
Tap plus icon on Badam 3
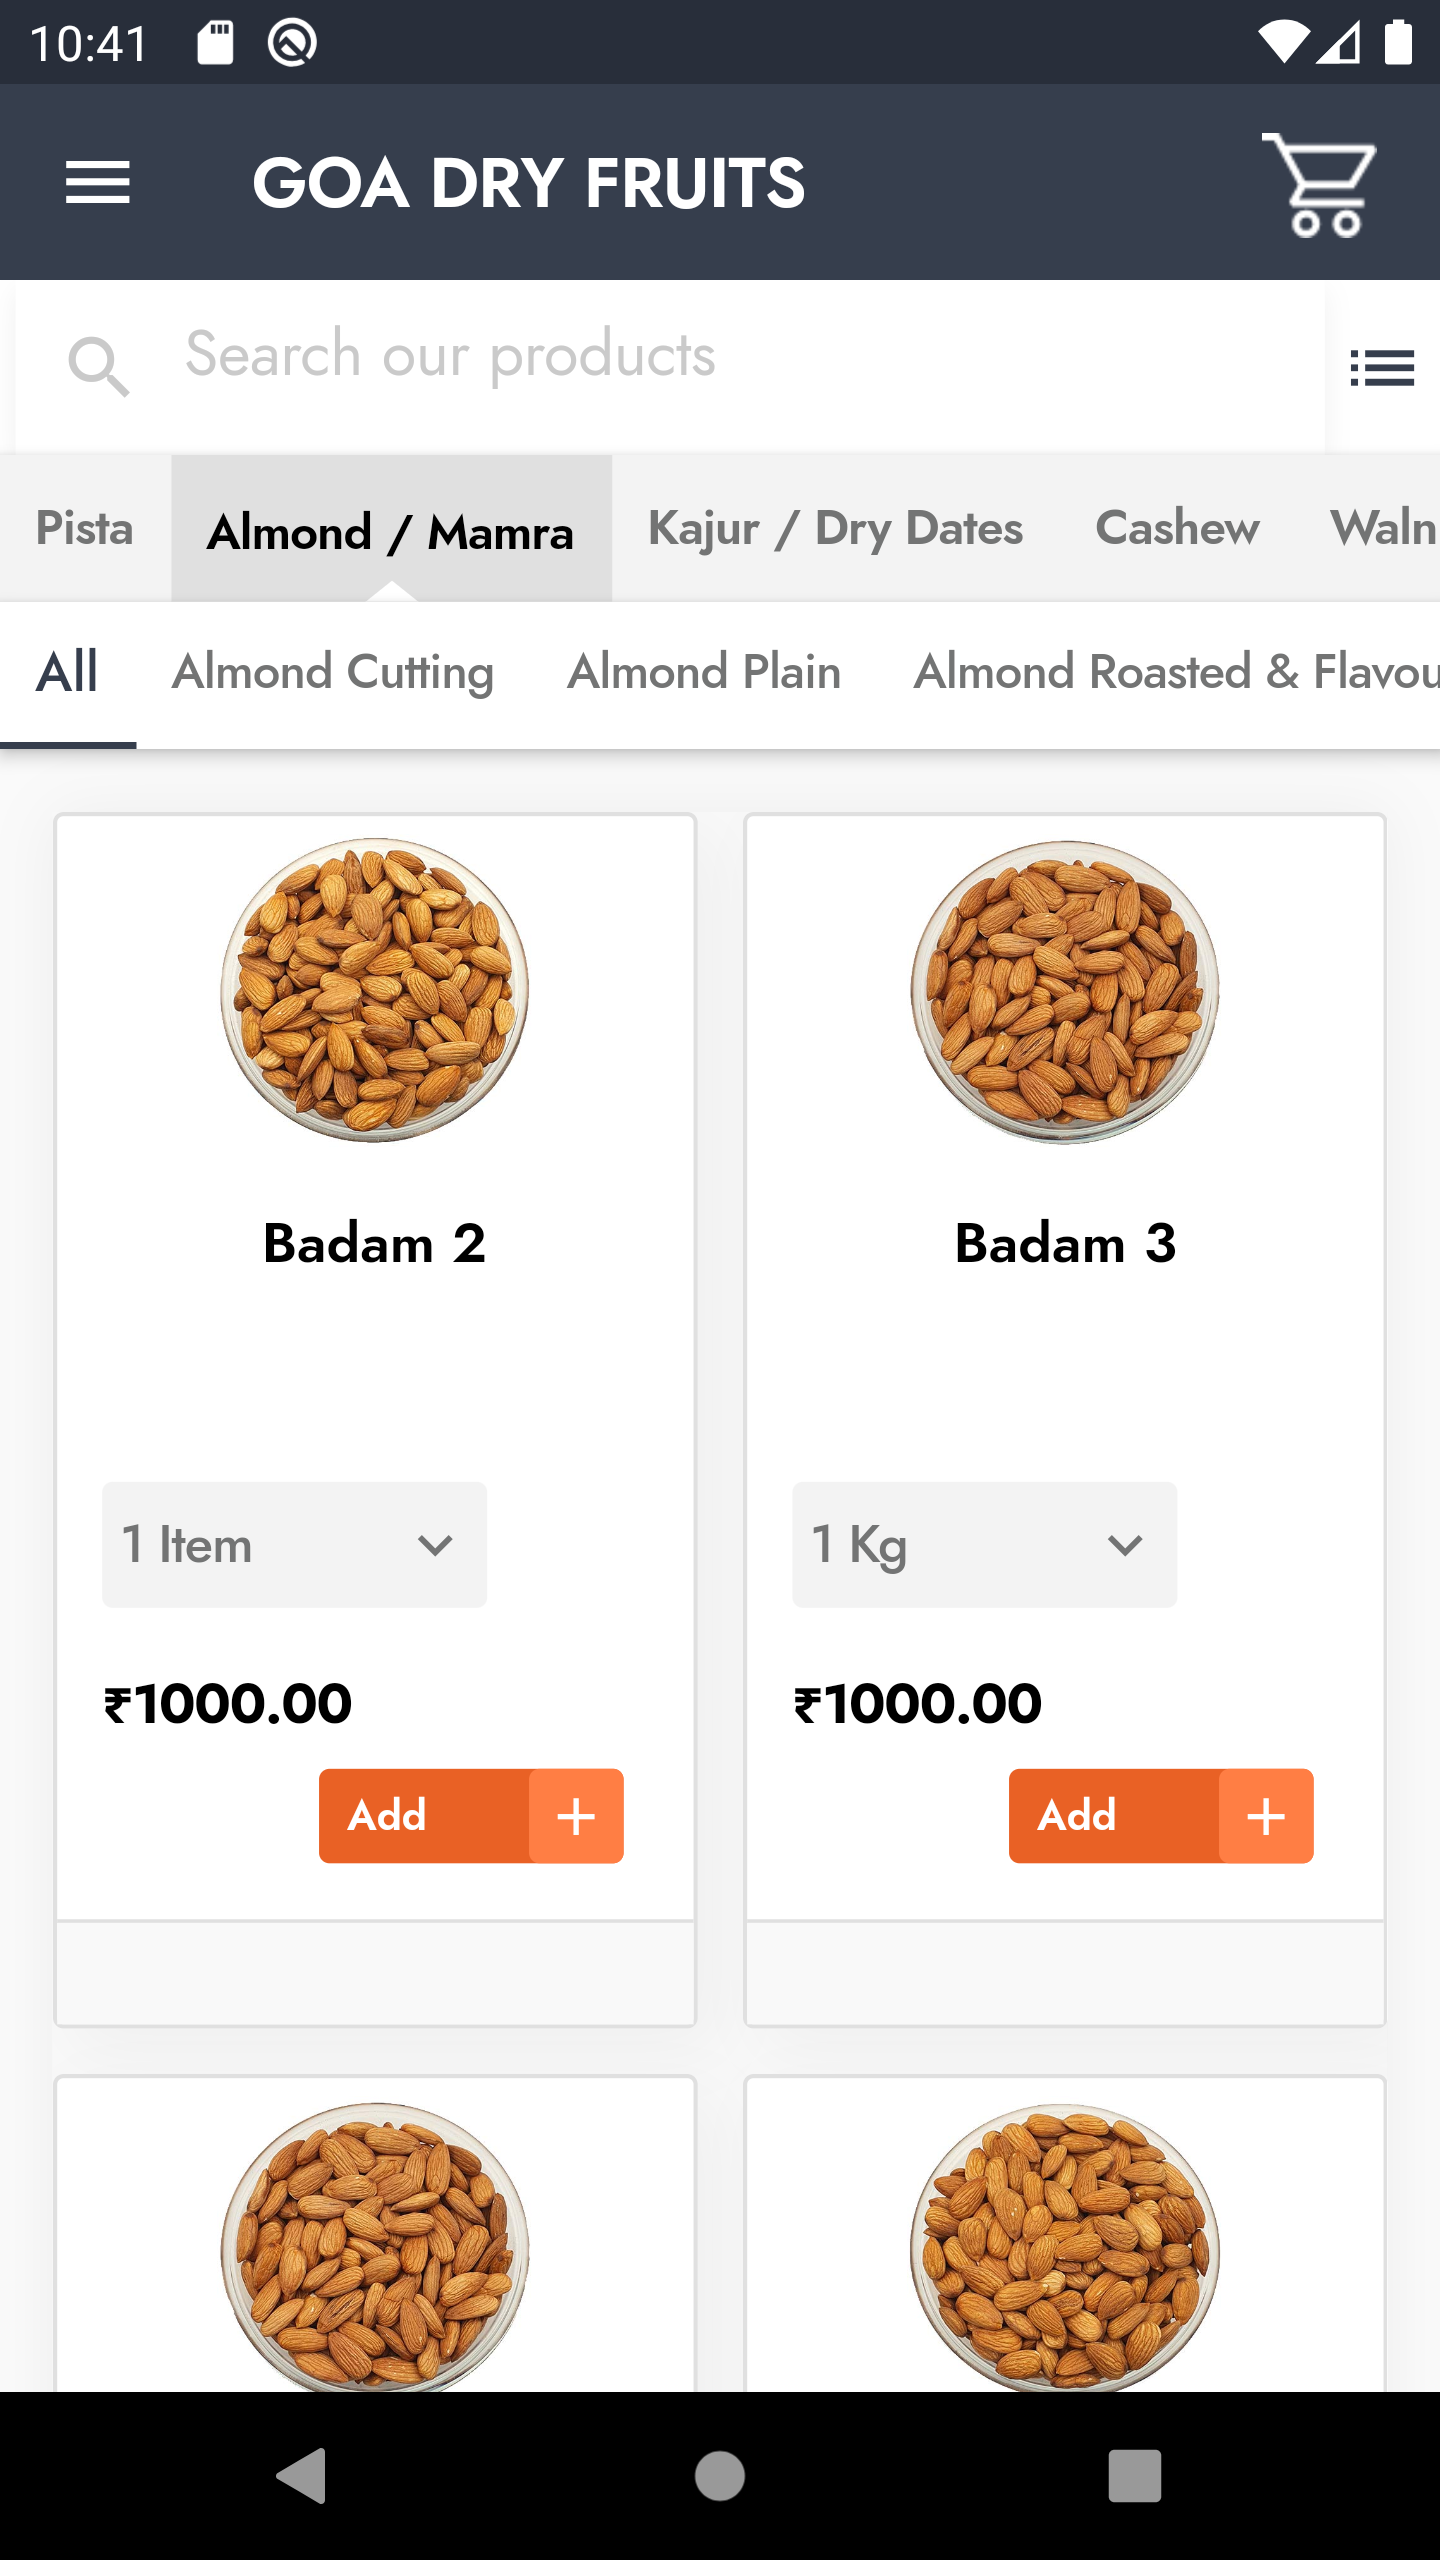(1266, 1816)
